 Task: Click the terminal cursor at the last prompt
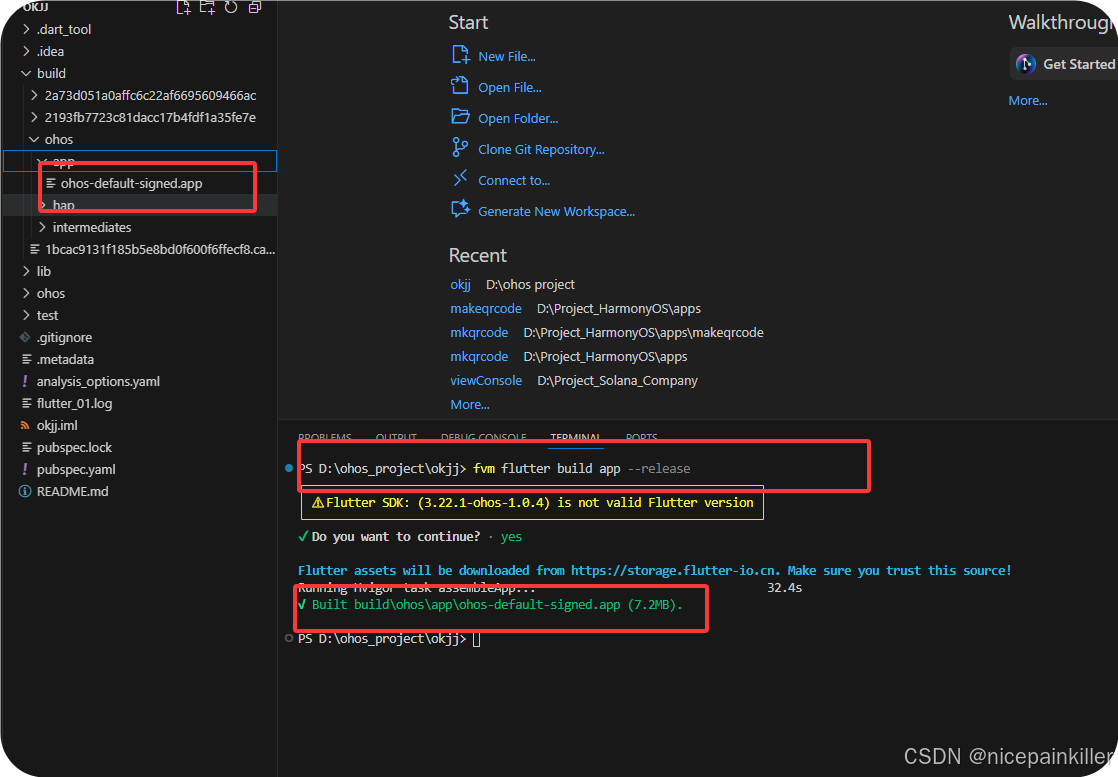pyautogui.click(x=476, y=639)
